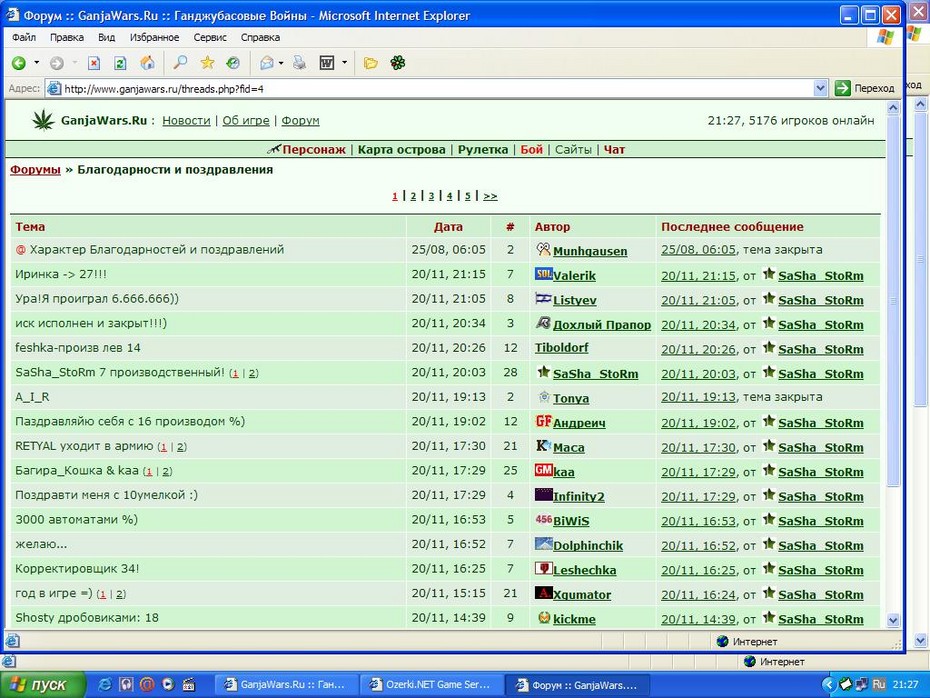Switch to GanjaWars.Ru :: Ган... taskbar window
The height and width of the screenshot is (698, 930).
click(286, 684)
